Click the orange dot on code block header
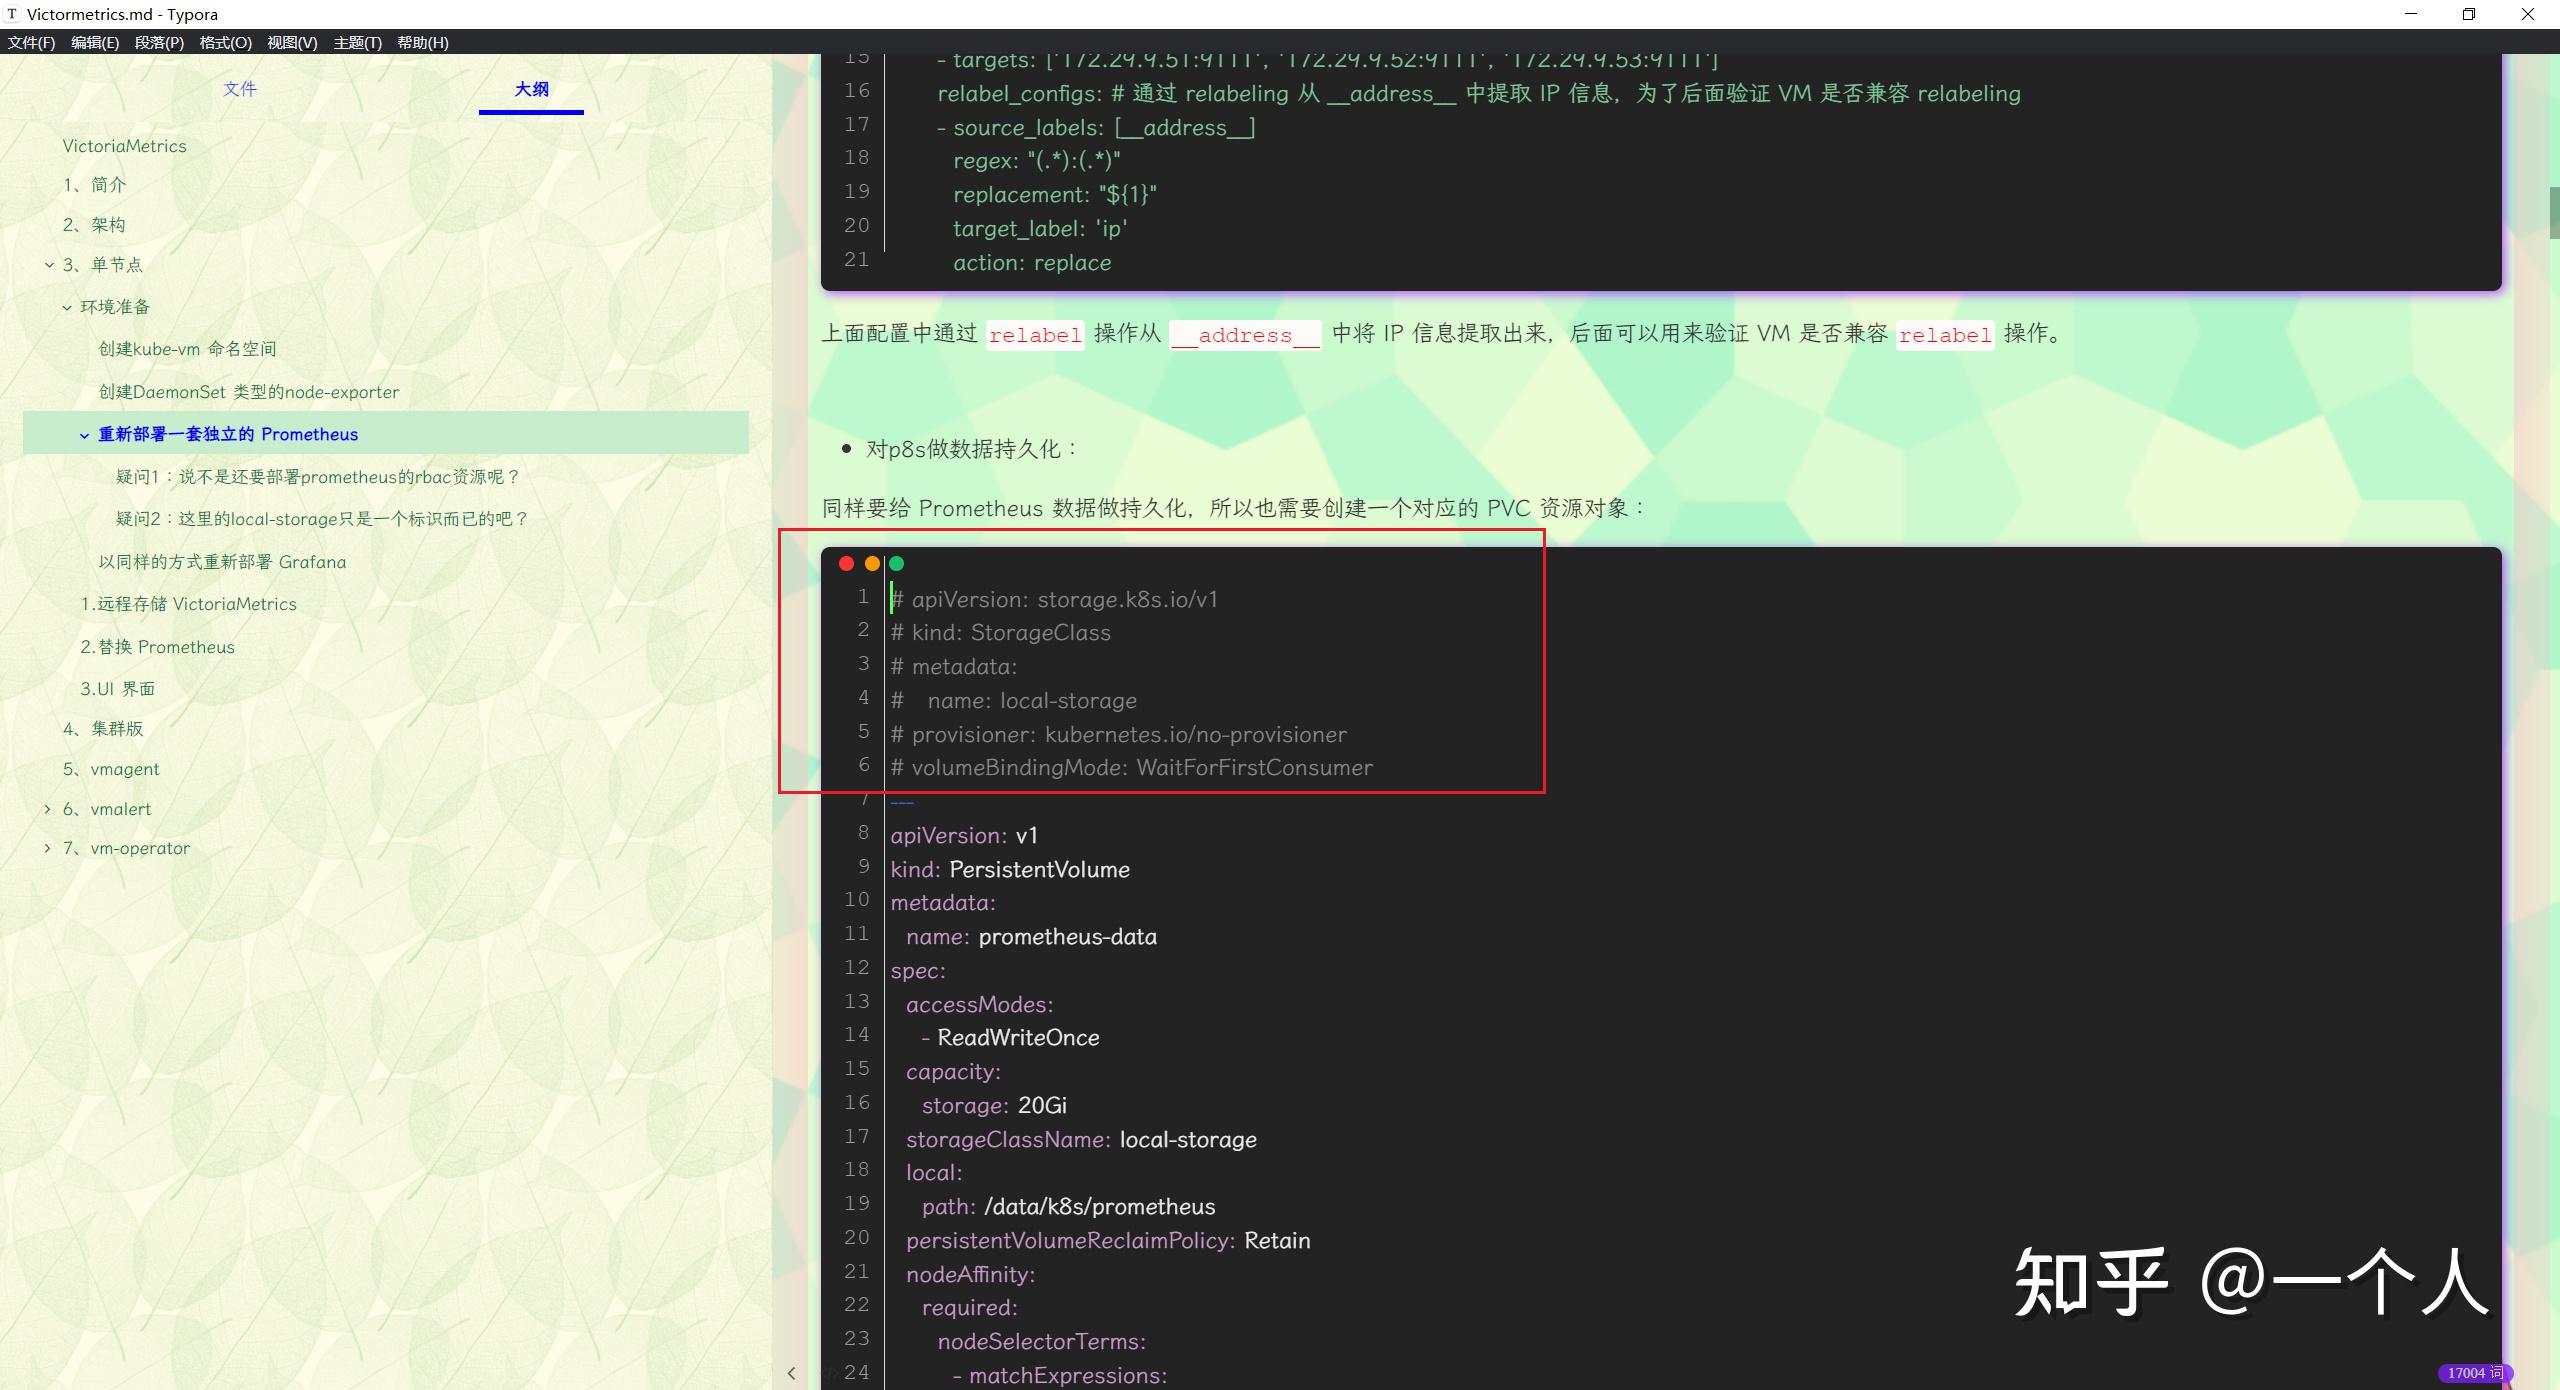Image resolution: width=2560 pixels, height=1390 pixels. [872, 564]
